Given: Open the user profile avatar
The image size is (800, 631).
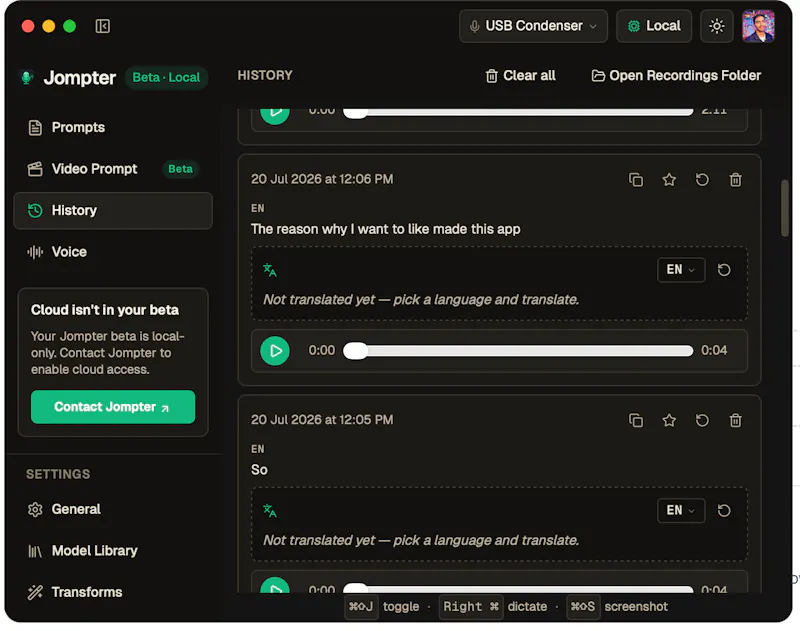Looking at the screenshot, I should 758,26.
